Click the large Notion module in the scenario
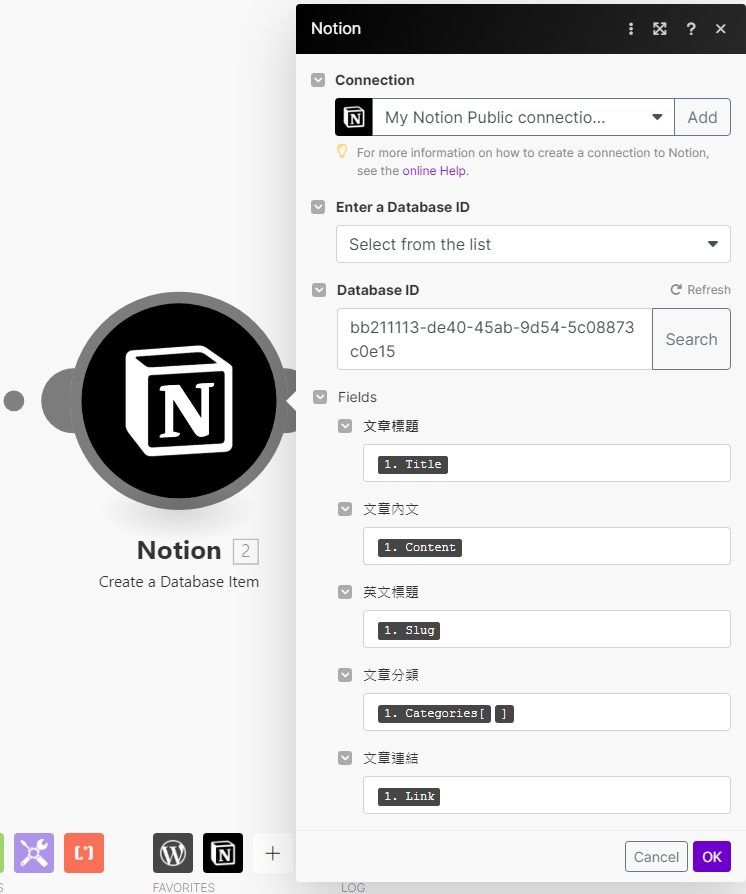Viewport: 746px width, 894px height. (x=178, y=400)
